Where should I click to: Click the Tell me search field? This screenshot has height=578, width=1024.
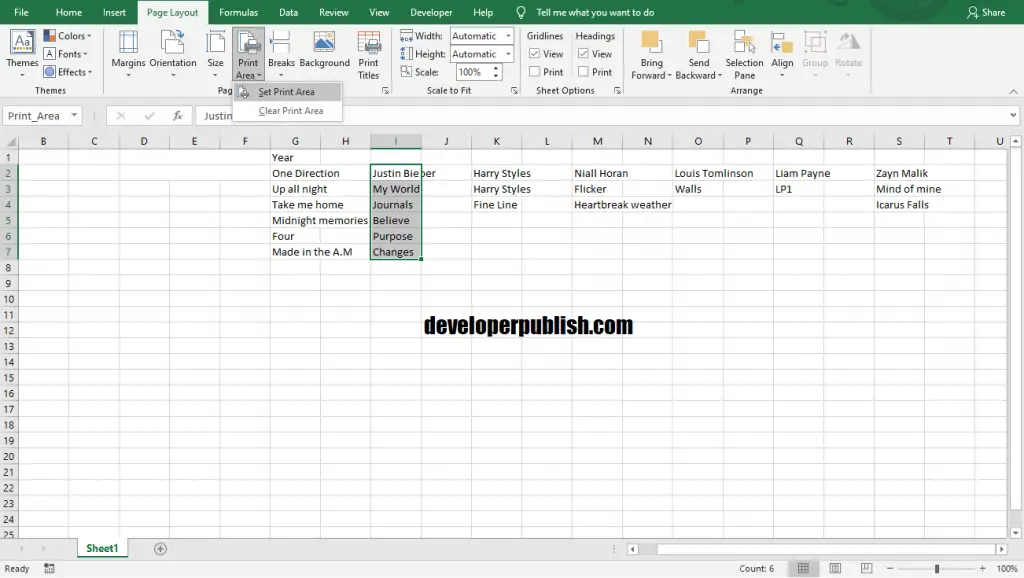pyautogui.click(x=595, y=12)
